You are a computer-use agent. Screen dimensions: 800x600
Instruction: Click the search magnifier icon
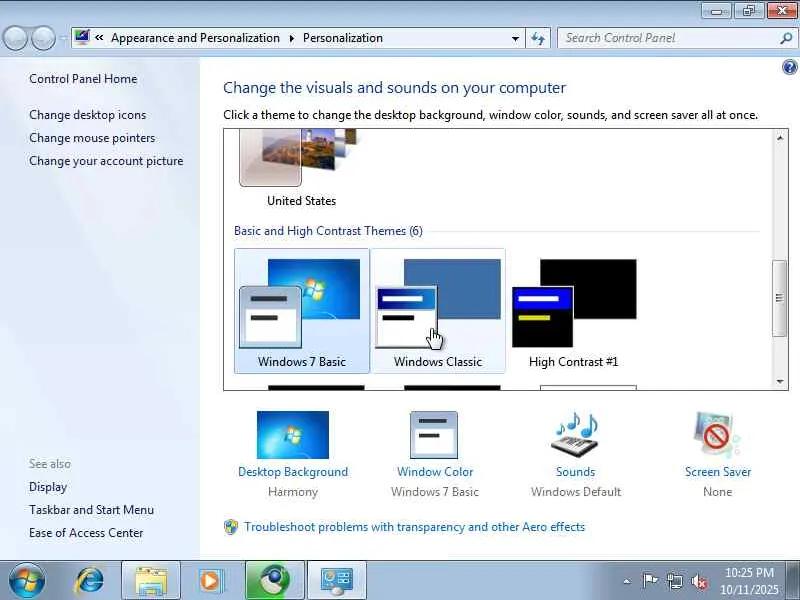(786, 38)
